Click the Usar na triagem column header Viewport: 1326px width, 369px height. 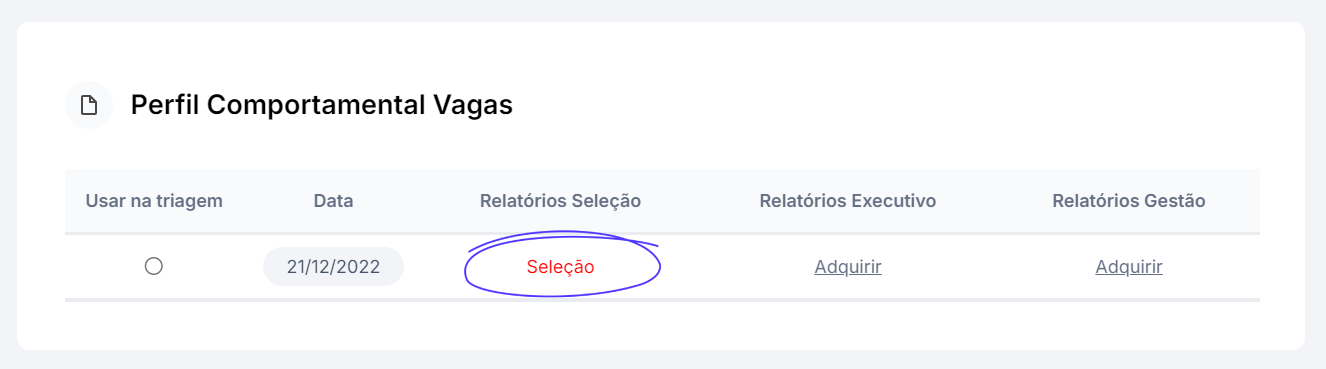click(x=154, y=201)
